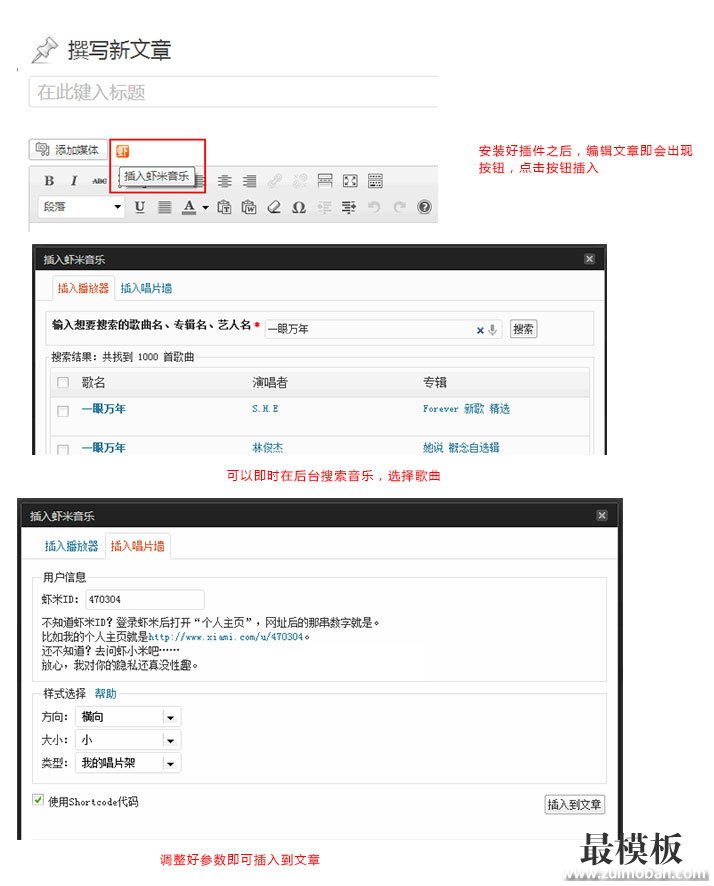714x886 pixels.
Task: Open the text color A picker
Action: point(189,207)
